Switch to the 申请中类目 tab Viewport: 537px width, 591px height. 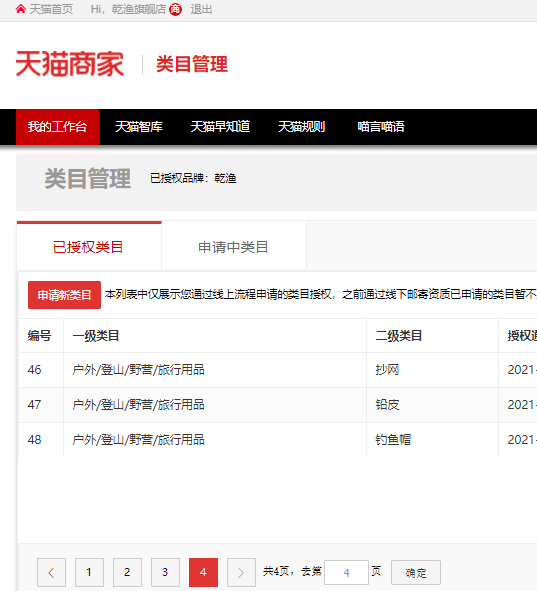coord(234,247)
